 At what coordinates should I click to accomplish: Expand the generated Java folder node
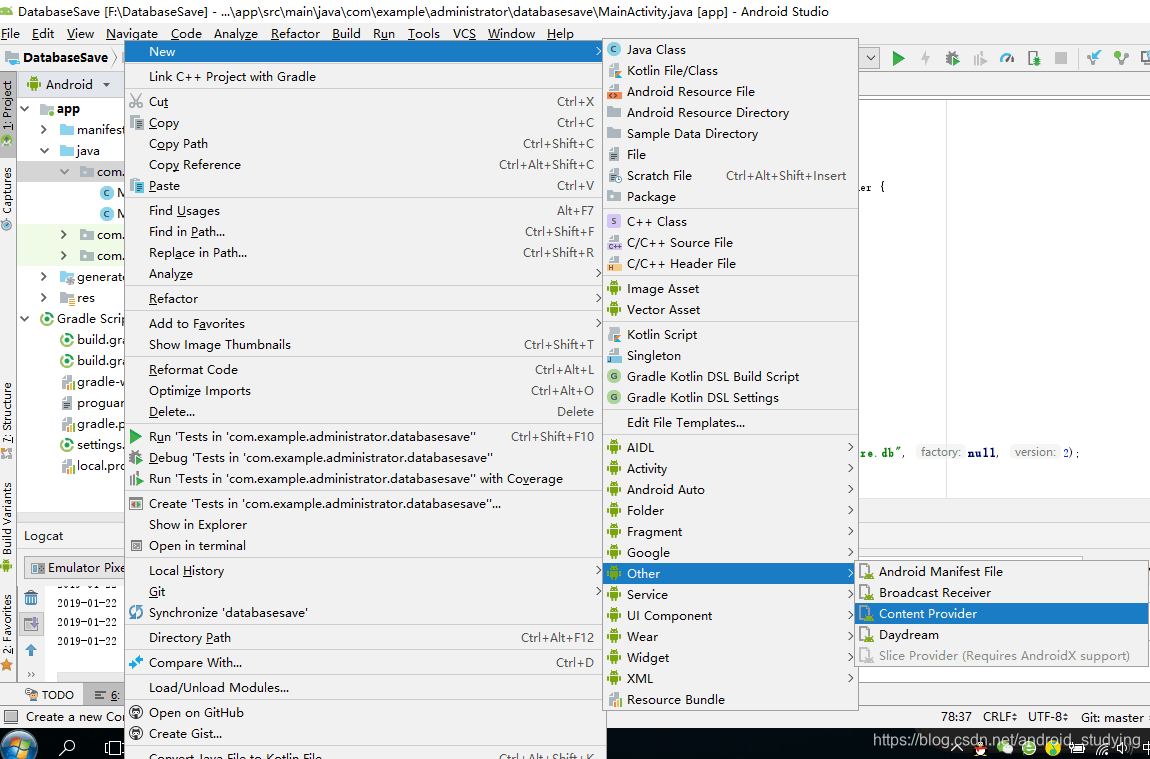(x=44, y=276)
